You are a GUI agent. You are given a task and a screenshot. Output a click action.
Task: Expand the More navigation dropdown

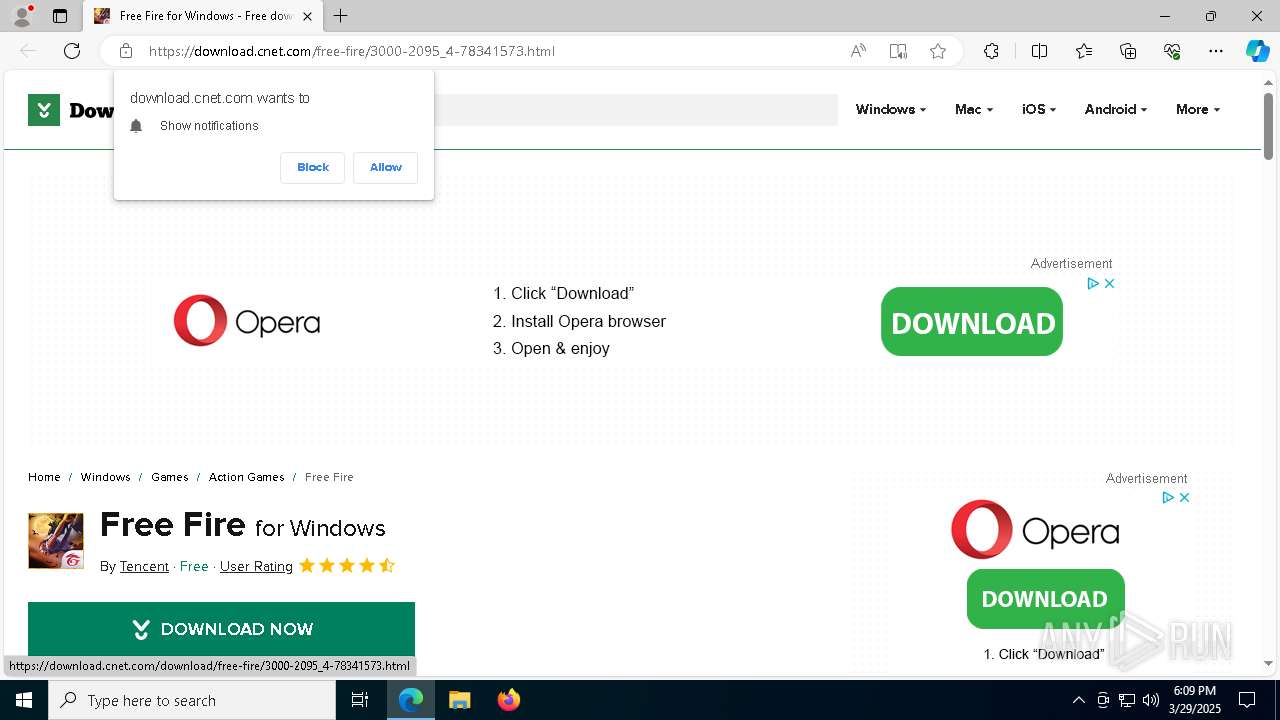coord(1197,109)
